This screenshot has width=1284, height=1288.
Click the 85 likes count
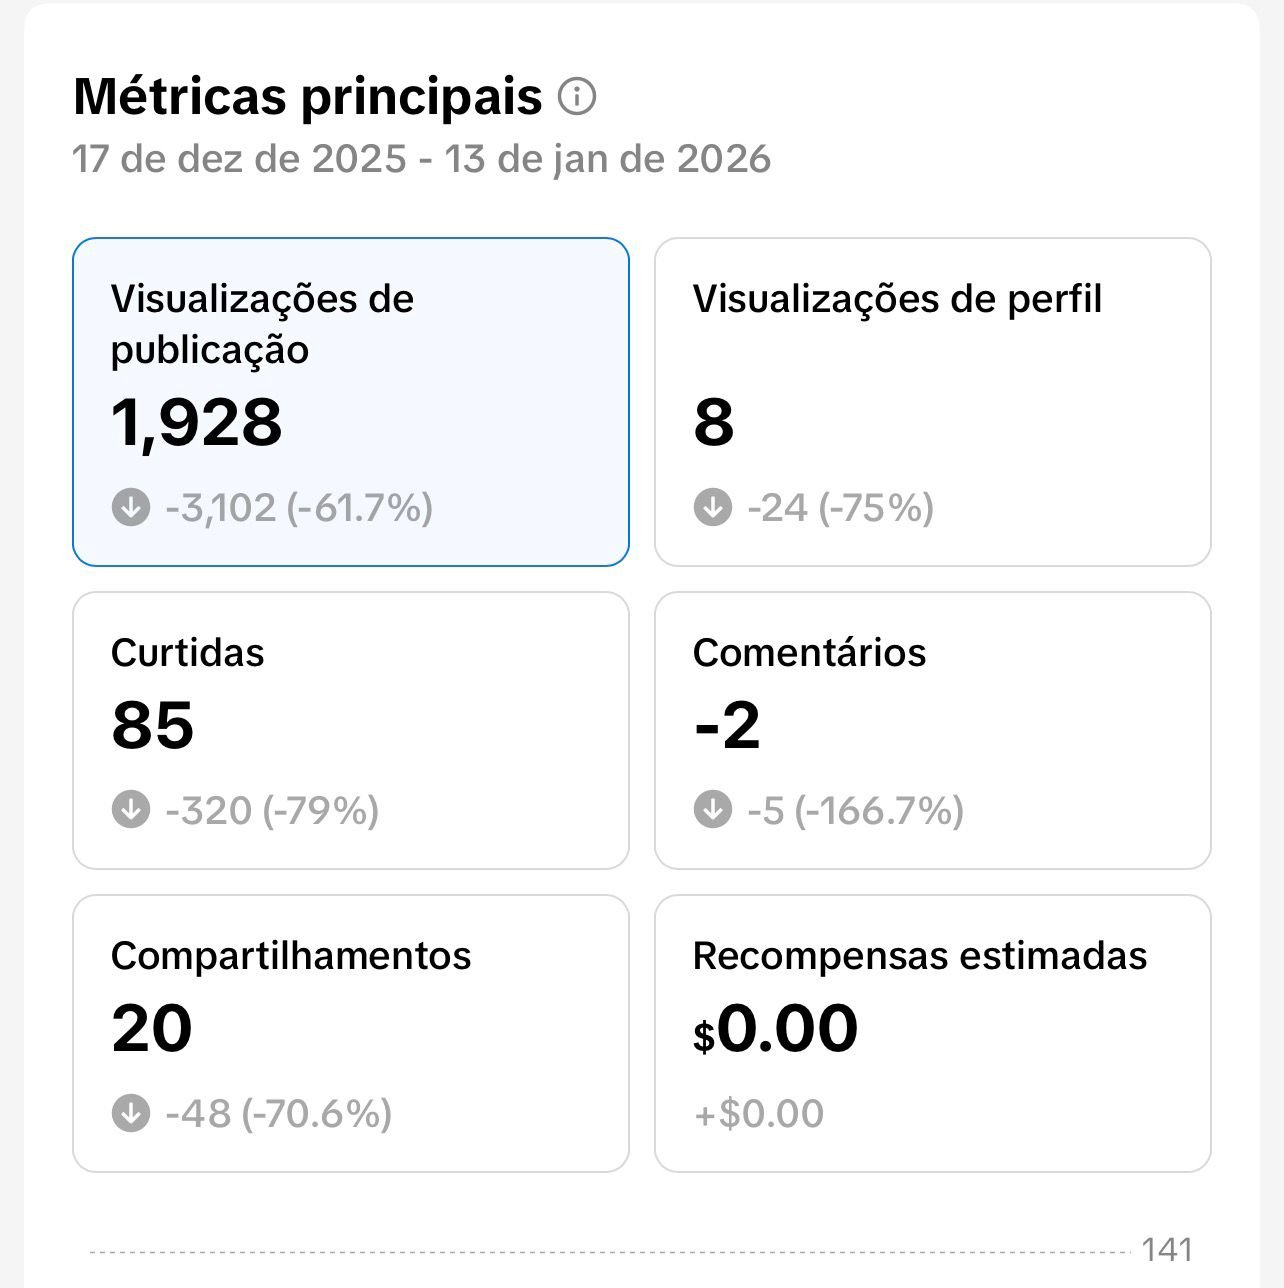click(153, 725)
